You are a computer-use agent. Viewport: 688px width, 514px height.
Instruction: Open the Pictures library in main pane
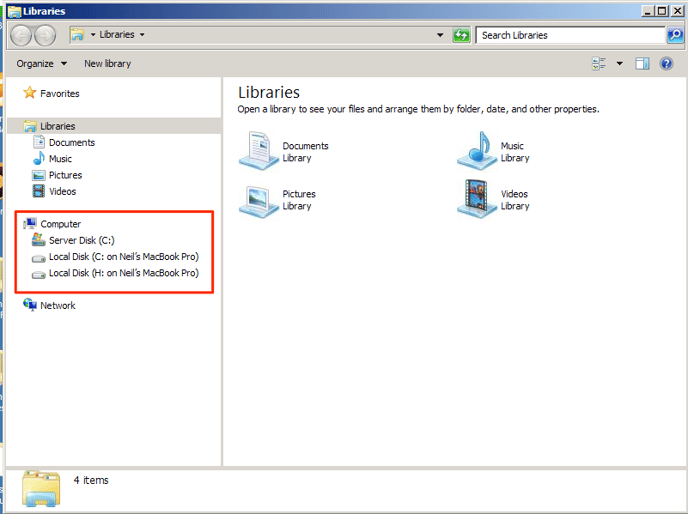point(258,200)
